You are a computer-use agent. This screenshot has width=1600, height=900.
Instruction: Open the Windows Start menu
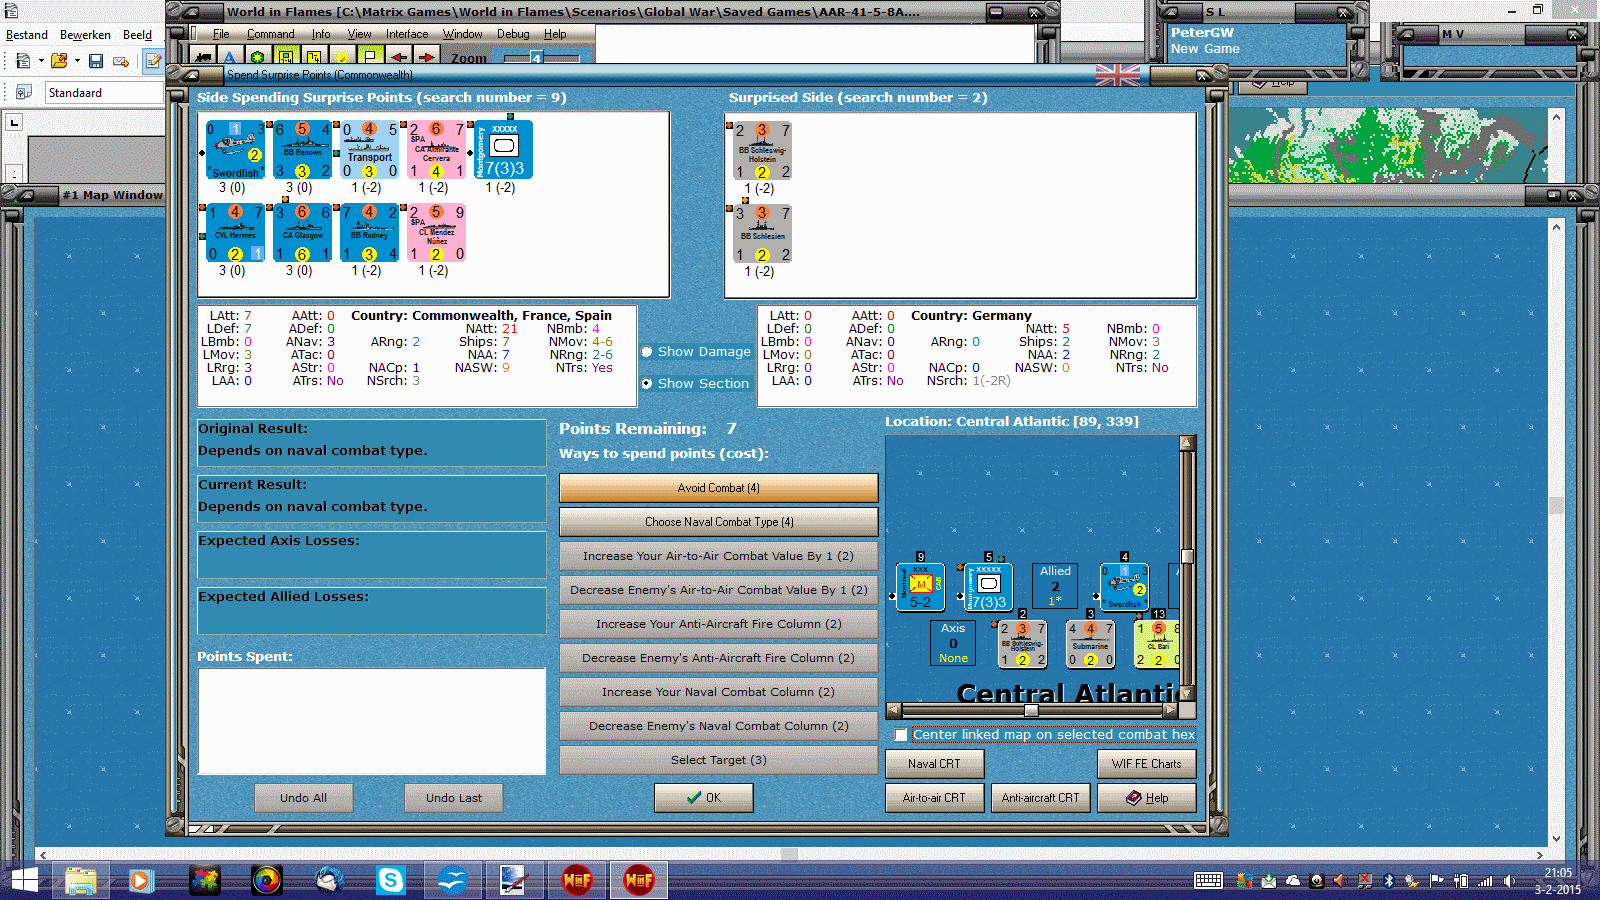tap(23, 880)
